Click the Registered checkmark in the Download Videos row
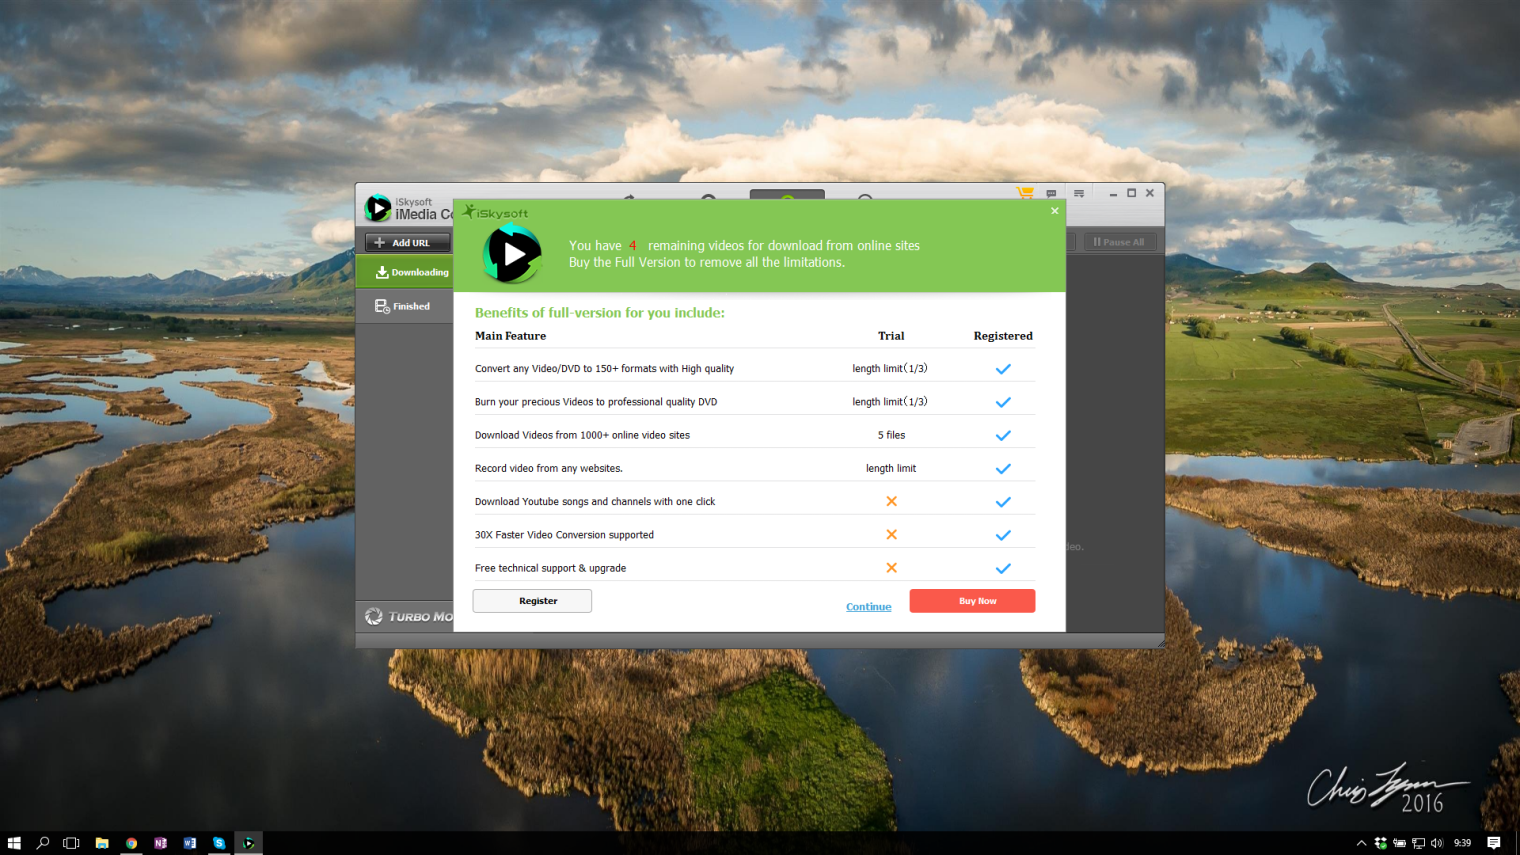 1003,435
